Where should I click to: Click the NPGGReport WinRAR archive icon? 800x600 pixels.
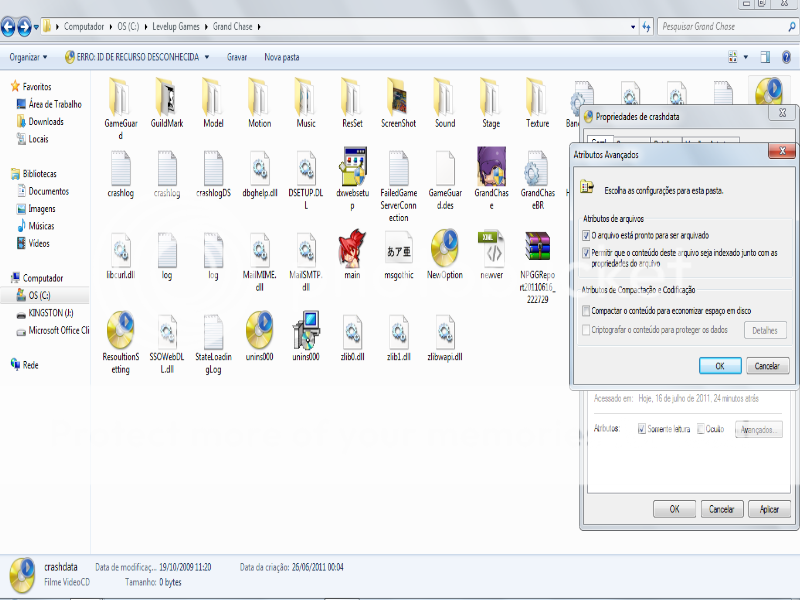click(x=537, y=249)
